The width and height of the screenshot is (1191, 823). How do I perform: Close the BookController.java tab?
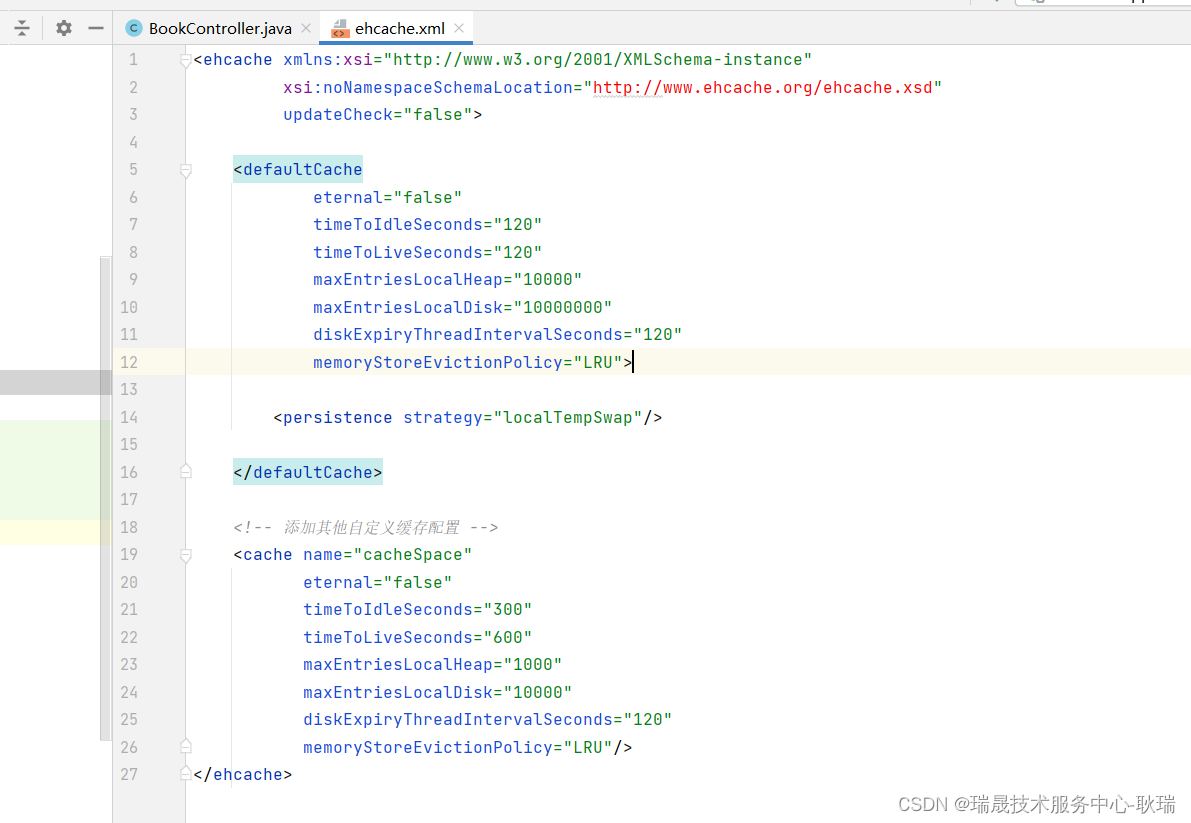(x=305, y=28)
